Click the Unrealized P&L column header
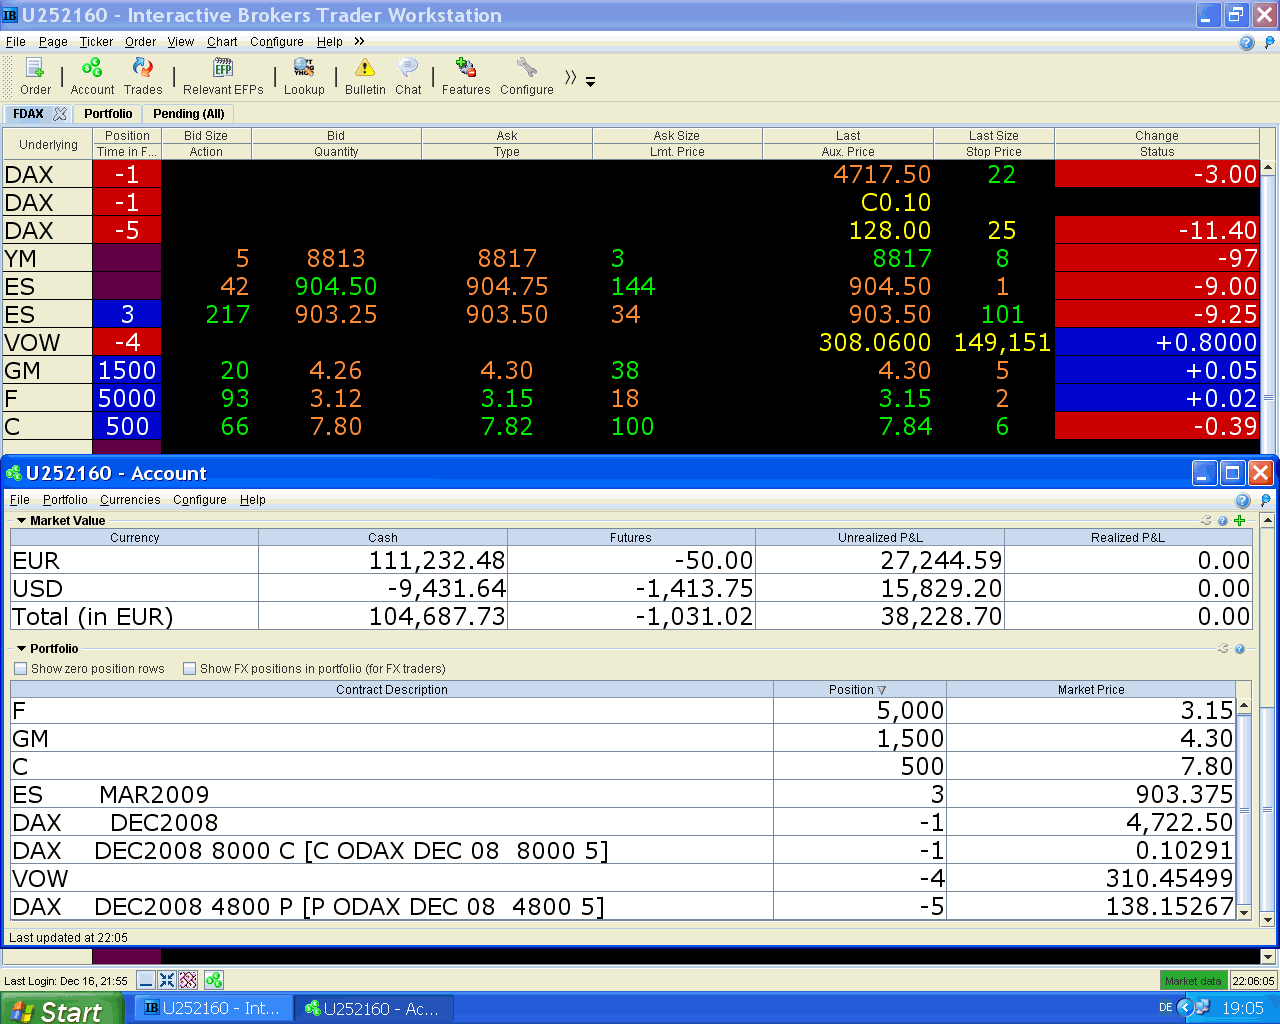 [880, 538]
